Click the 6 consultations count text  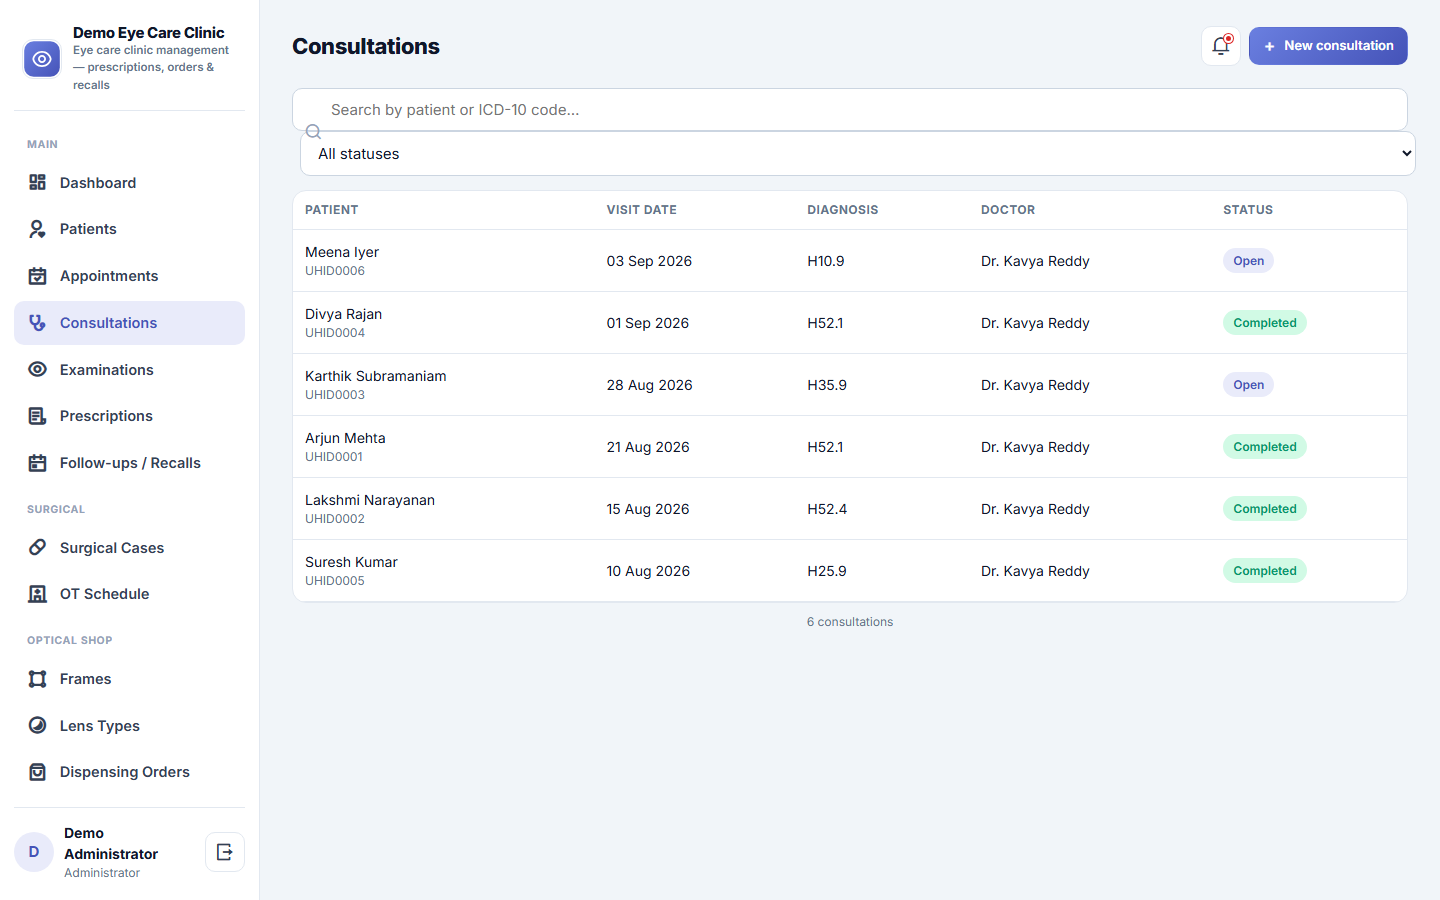pos(850,622)
